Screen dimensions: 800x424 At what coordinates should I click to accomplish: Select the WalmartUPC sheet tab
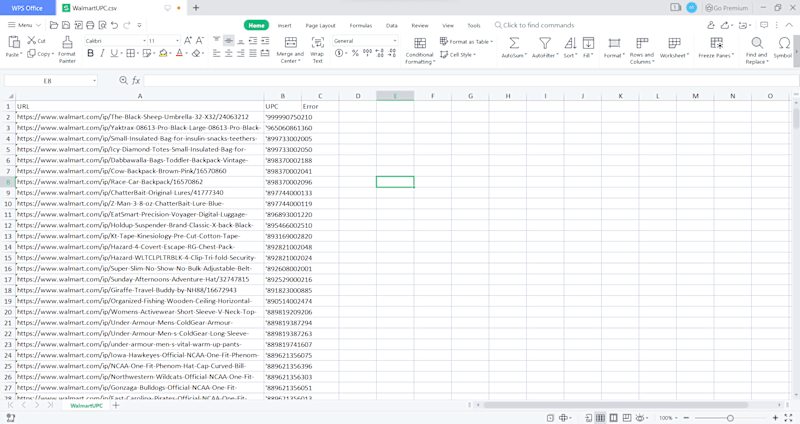click(86, 406)
